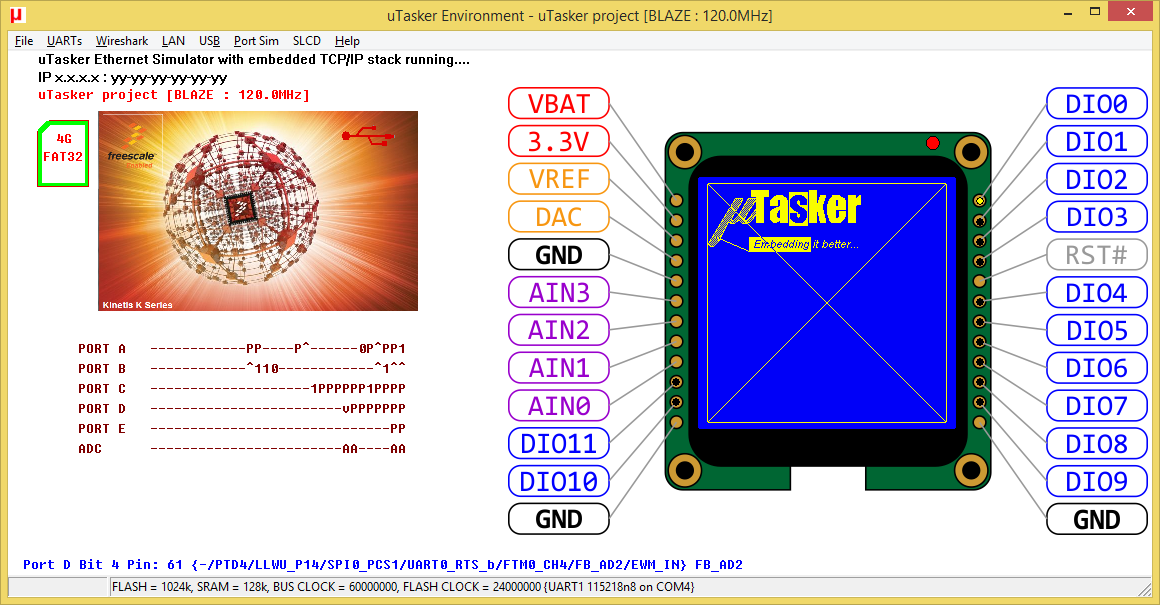This screenshot has height=605, width=1160.
Task: Click the red LED on the board
Action: [933, 143]
